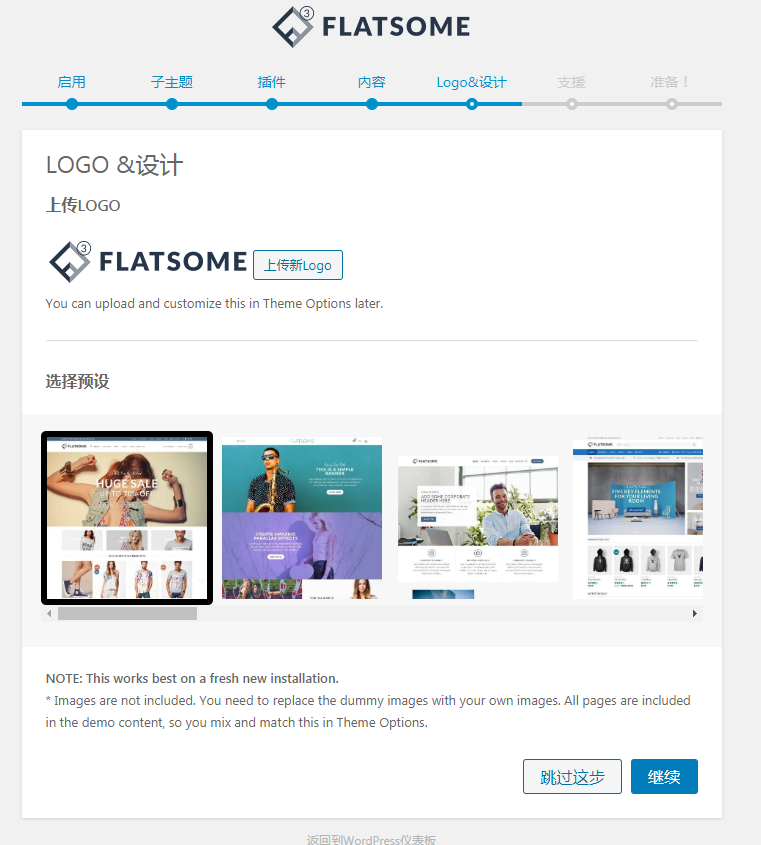Open the 内容 wizard step

372,82
